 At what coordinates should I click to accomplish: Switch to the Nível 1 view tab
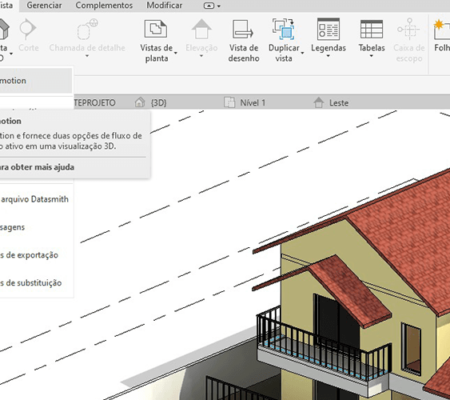click(245, 103)
